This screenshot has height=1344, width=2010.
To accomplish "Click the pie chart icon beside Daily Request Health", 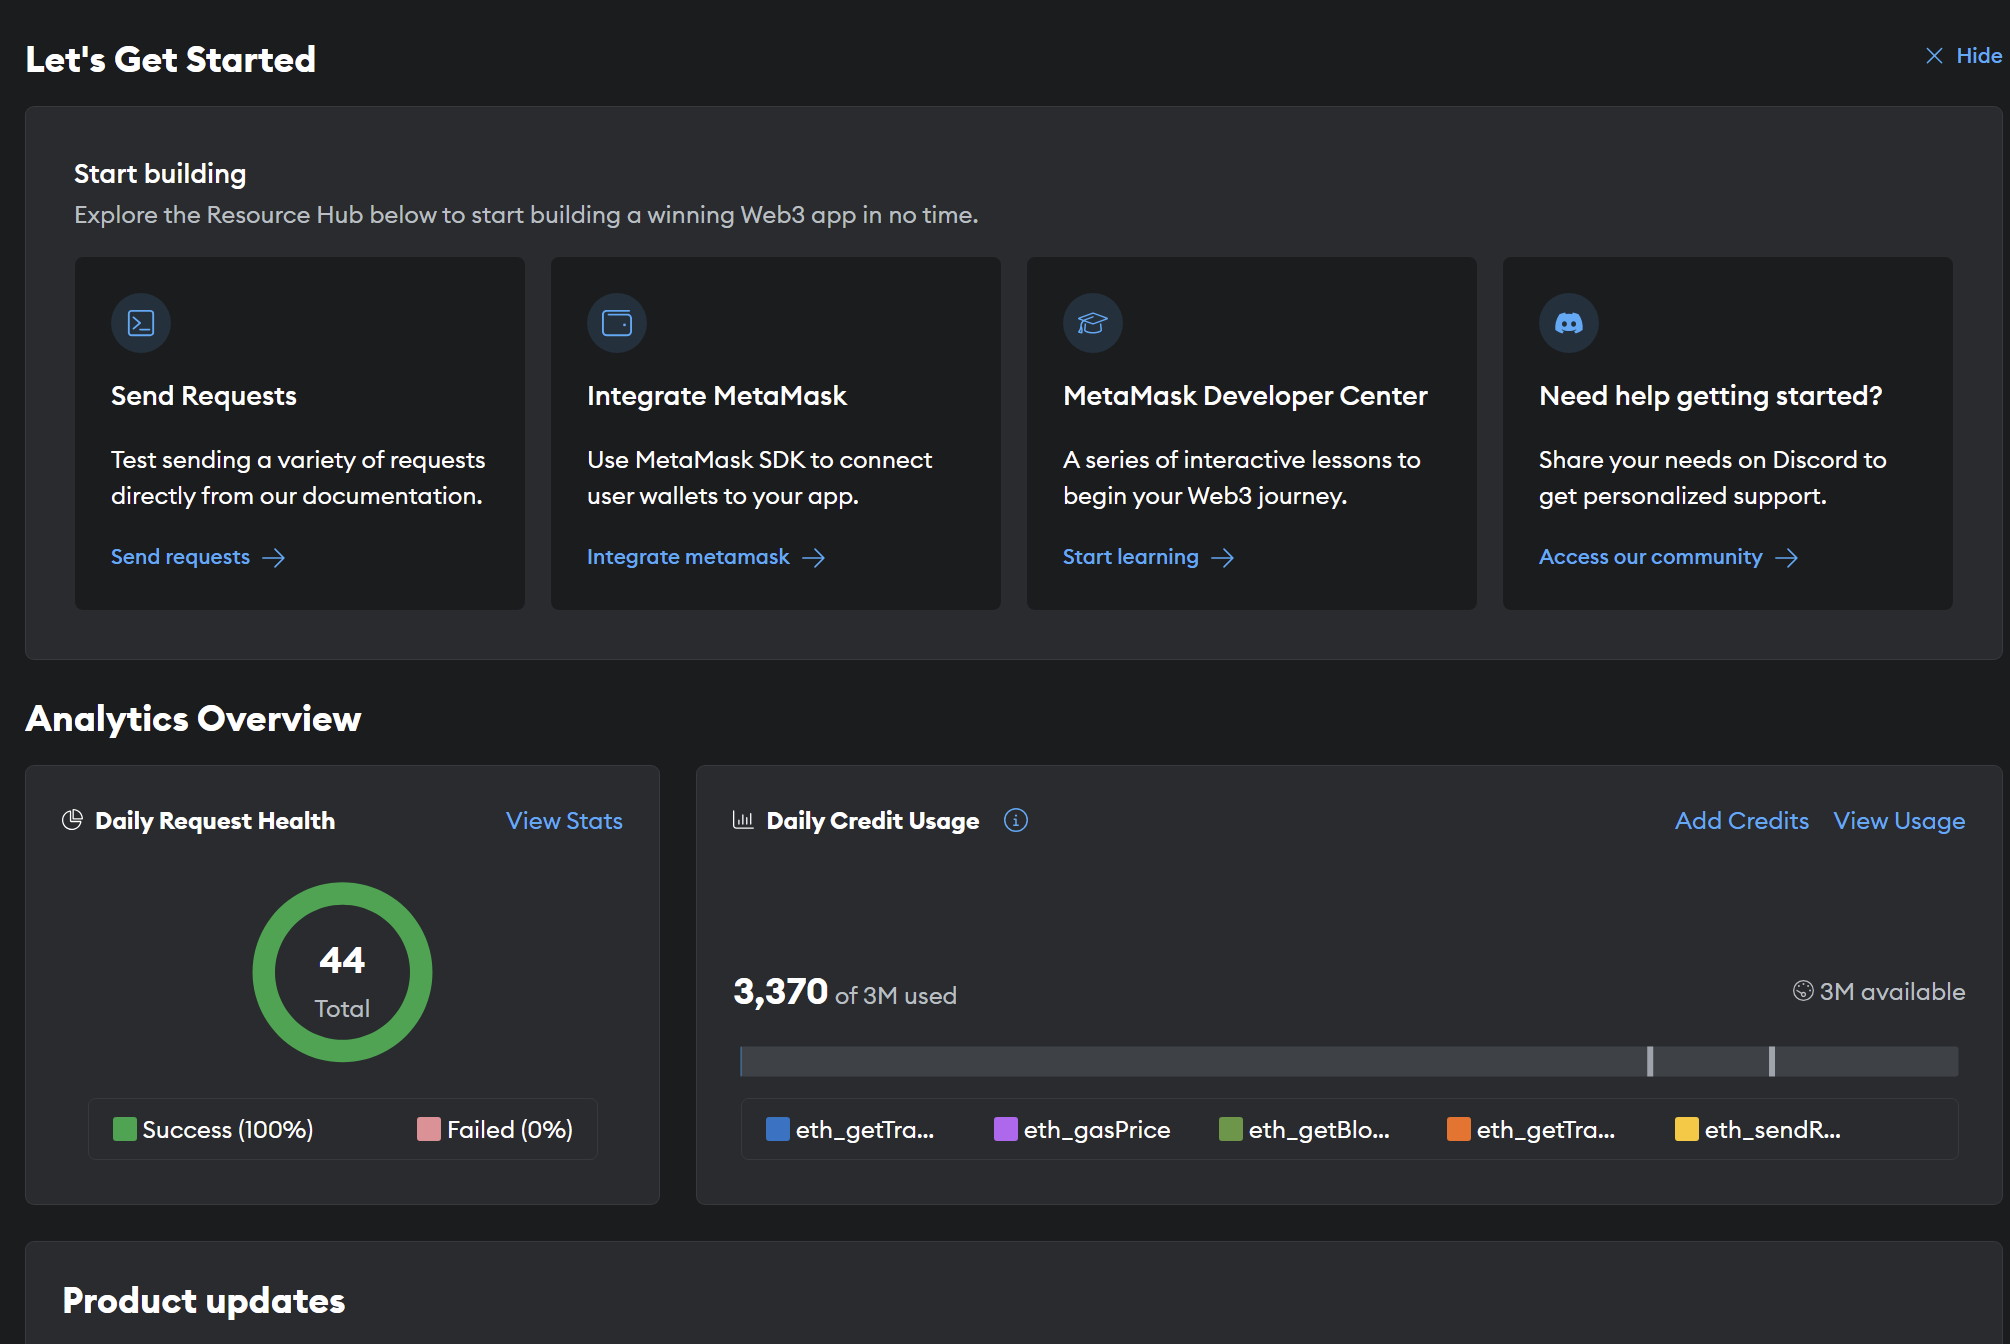I will (x=72, y=820).
